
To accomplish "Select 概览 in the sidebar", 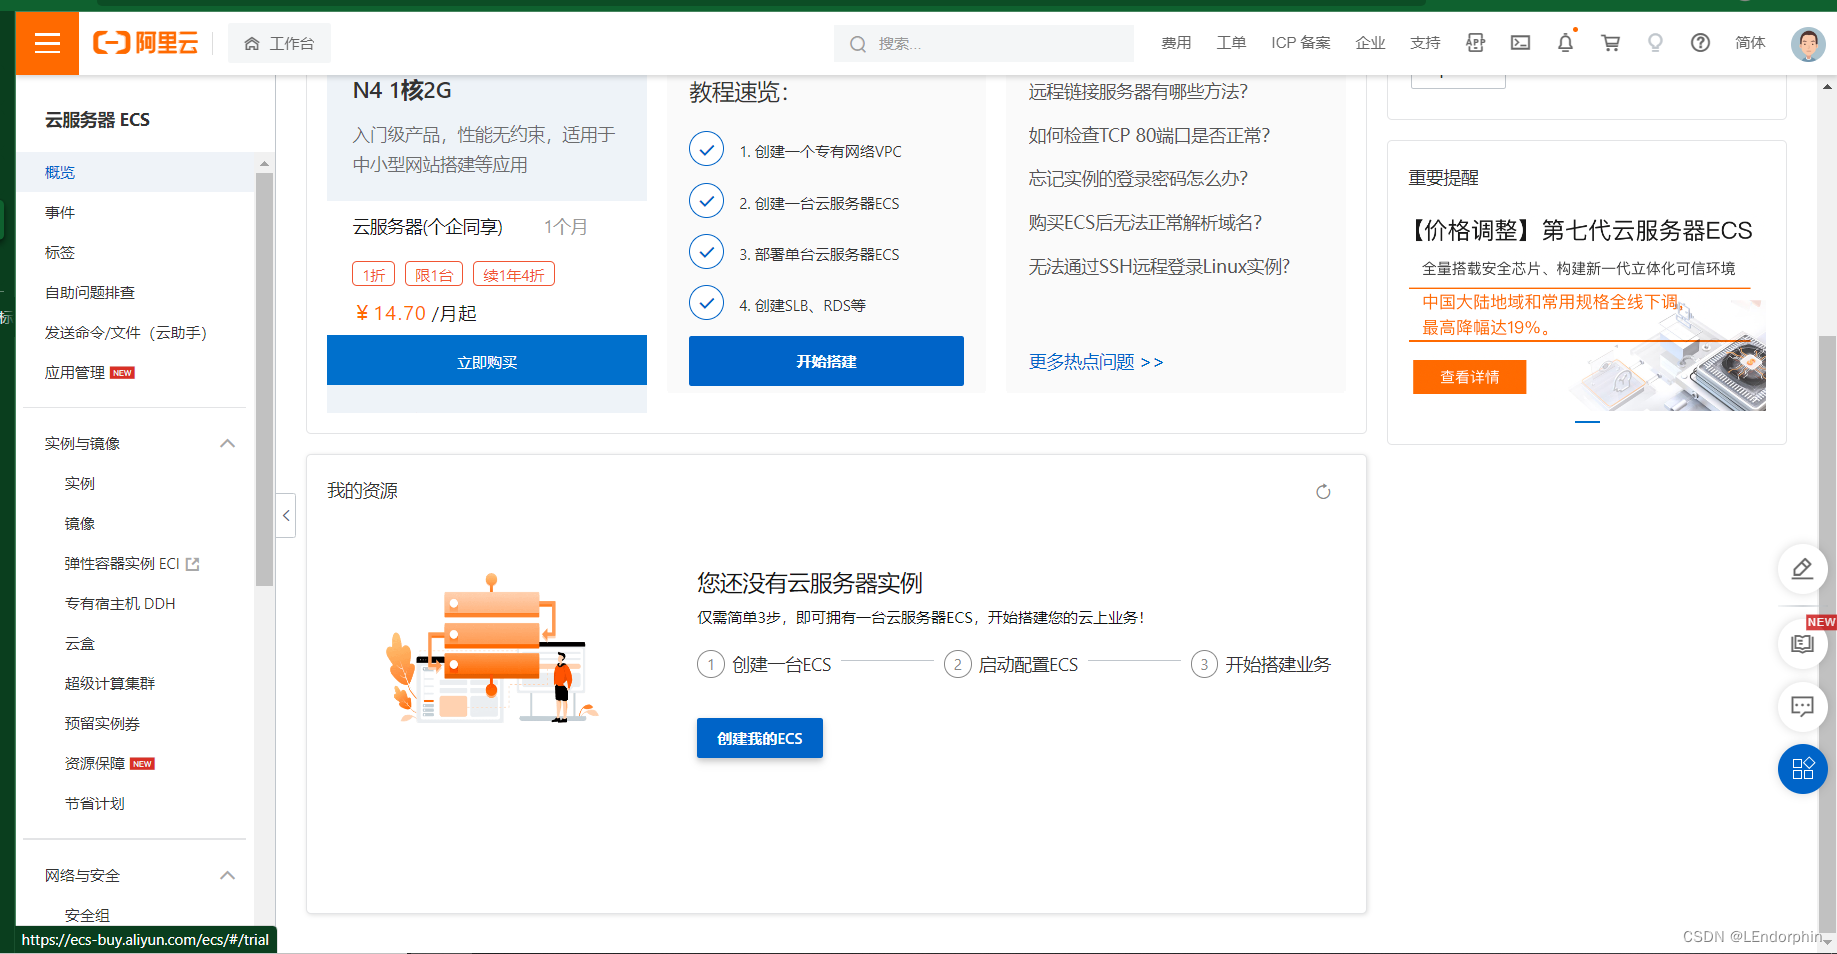I will tap(136, 172).
